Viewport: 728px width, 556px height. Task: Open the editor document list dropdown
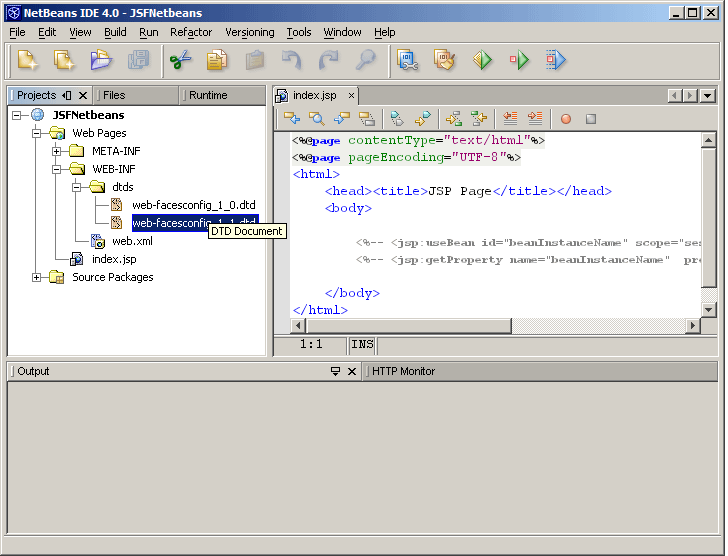tap(708, 95)
